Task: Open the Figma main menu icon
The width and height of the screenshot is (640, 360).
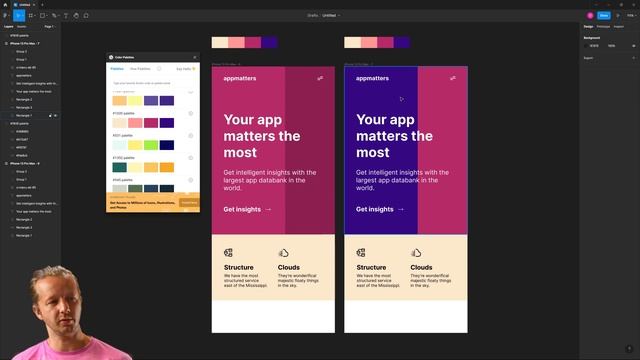Action: (5, 16)
